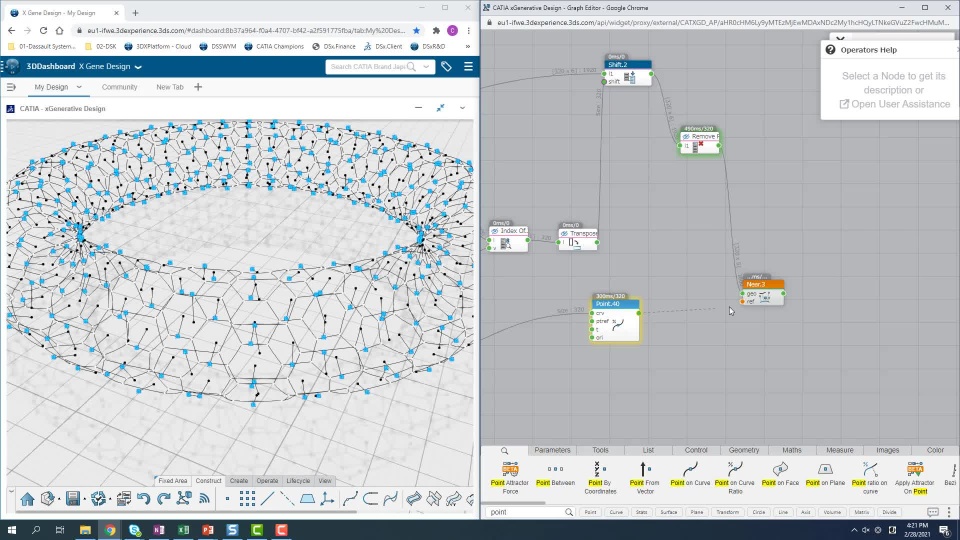Bookmark page with the star icon
Screen dimensions: 960x540
[x=416, y=30]
